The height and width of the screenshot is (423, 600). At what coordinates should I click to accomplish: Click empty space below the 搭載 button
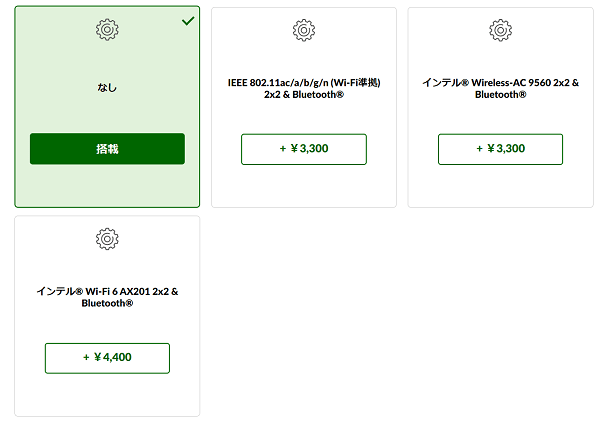[107, 186]
